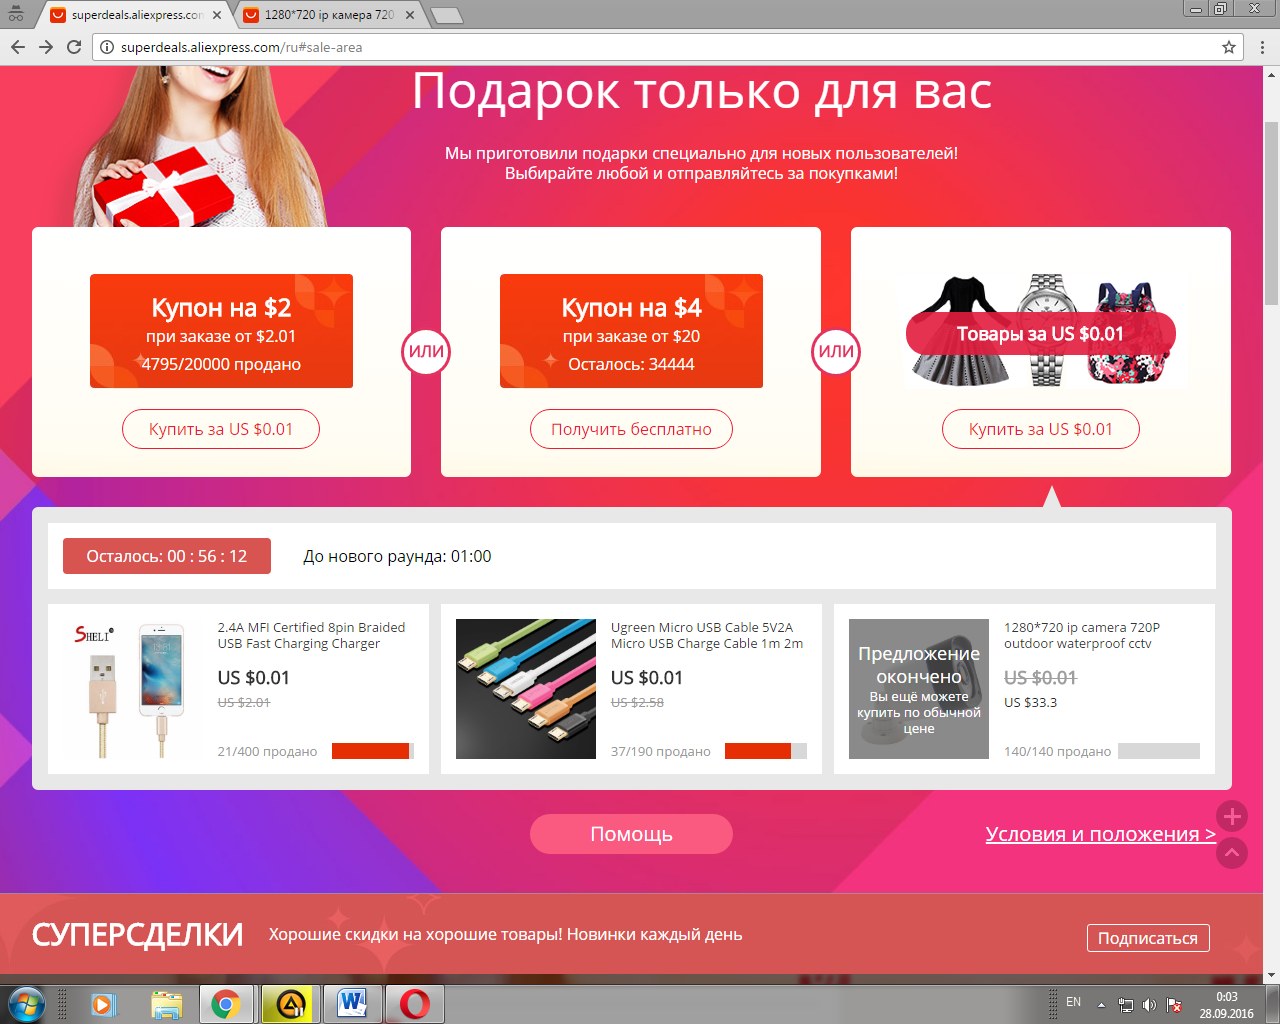Click 'Подписаться' in the Суперсделки banner
Image resolution: width=1280 pixels, height=1024 pixels.
(x=1148, y=938)
